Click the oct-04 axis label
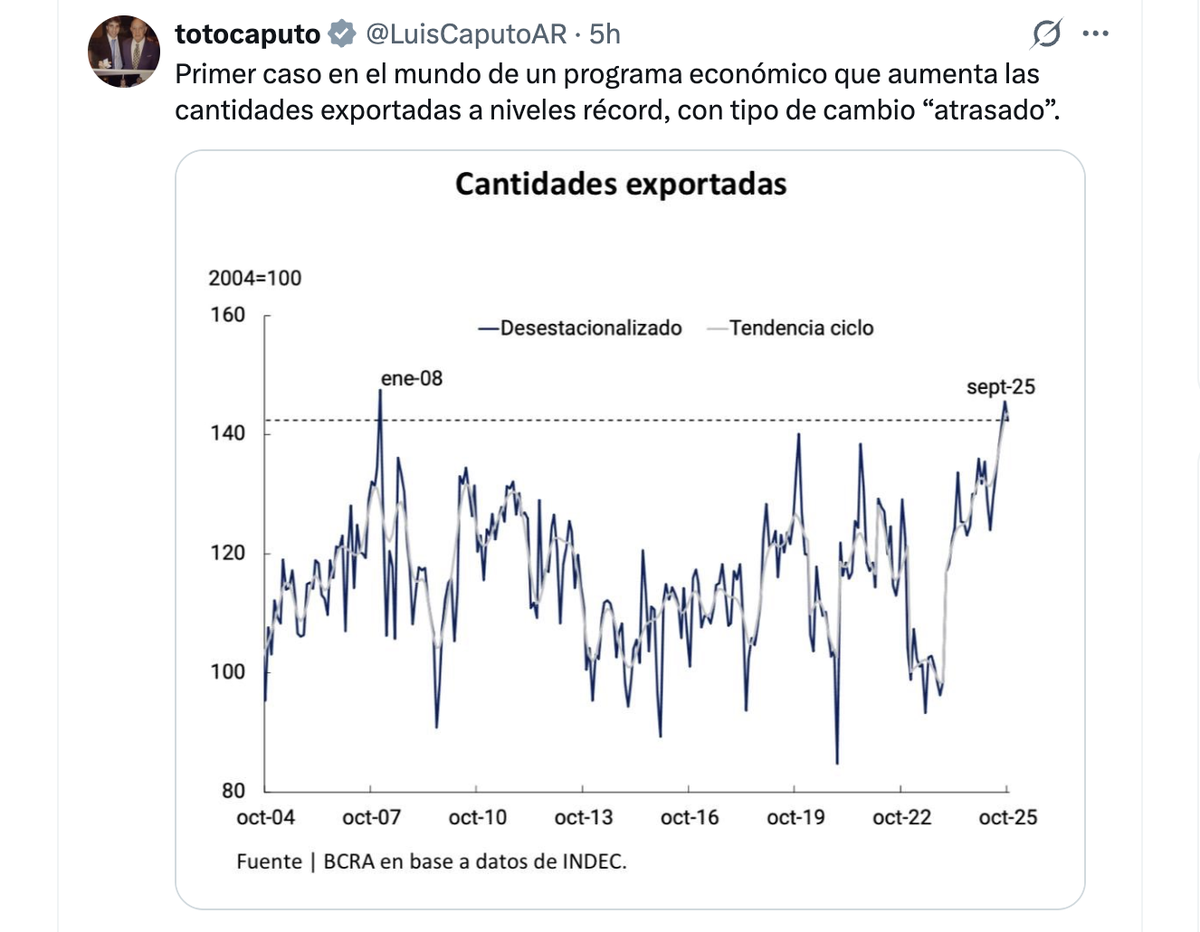This screenshot has width=1200, height=932. pyautogui.click(x=265, y=818)
